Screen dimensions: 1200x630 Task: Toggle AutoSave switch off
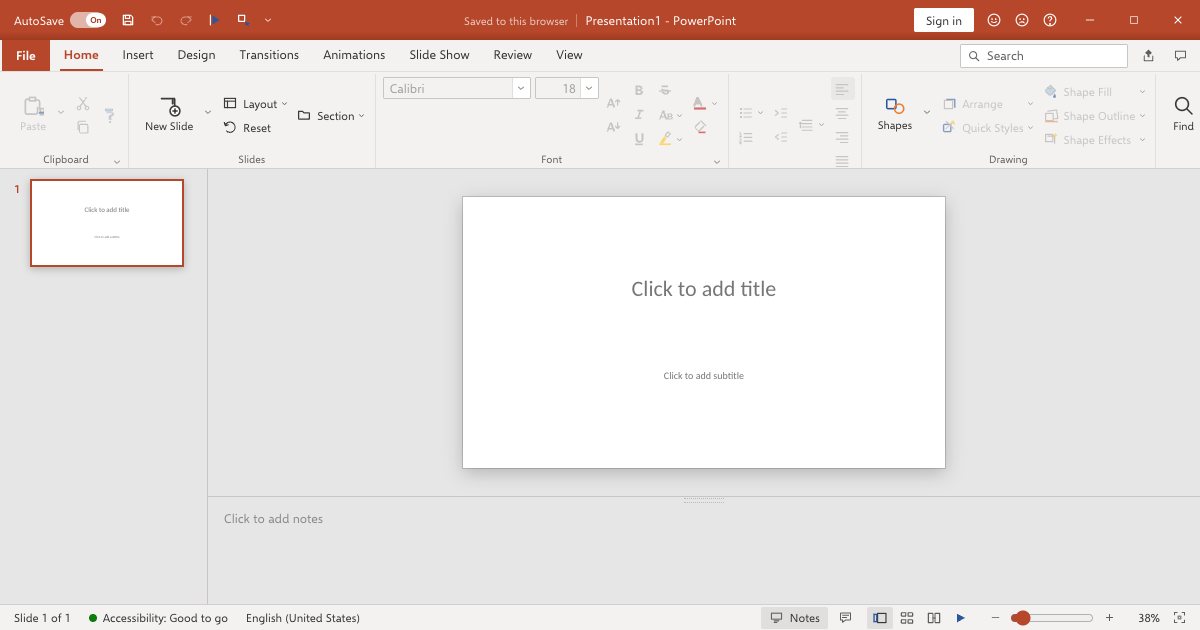(88, 20)
